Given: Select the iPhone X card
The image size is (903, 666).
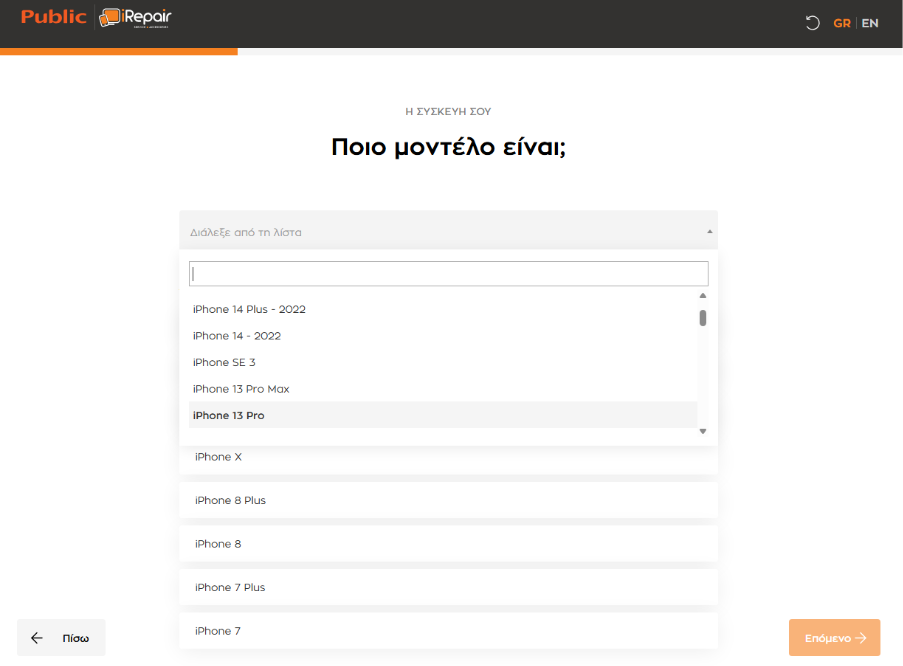Looking at the screenshot, I should [448, 458].
